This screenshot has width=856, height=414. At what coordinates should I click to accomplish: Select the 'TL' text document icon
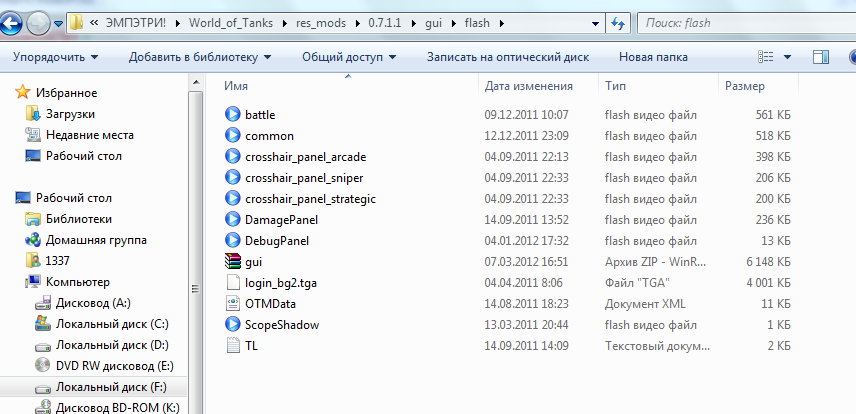click(x=233, y=345)
